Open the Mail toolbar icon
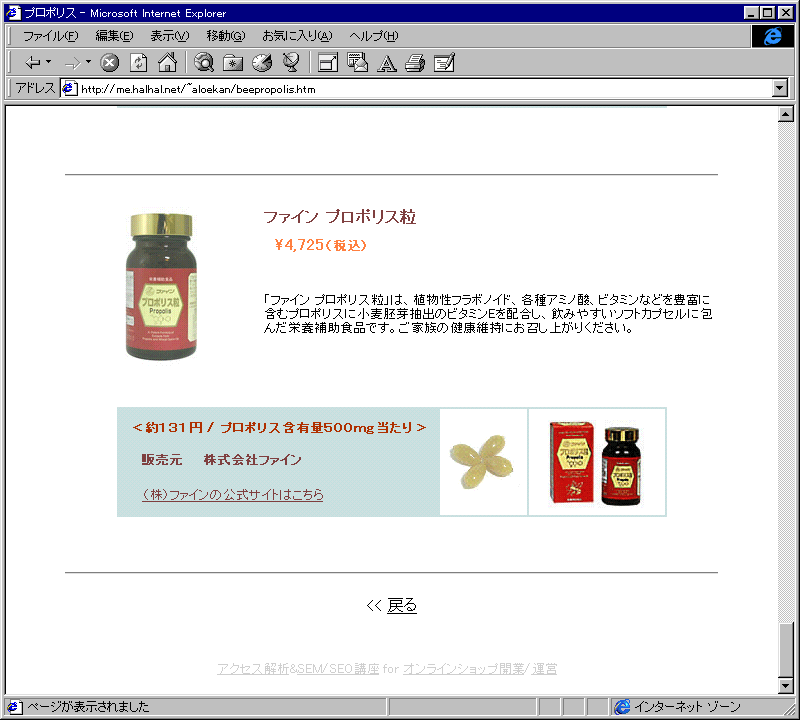This screenshot has height=720, width=800. click(x=357, y=62)
